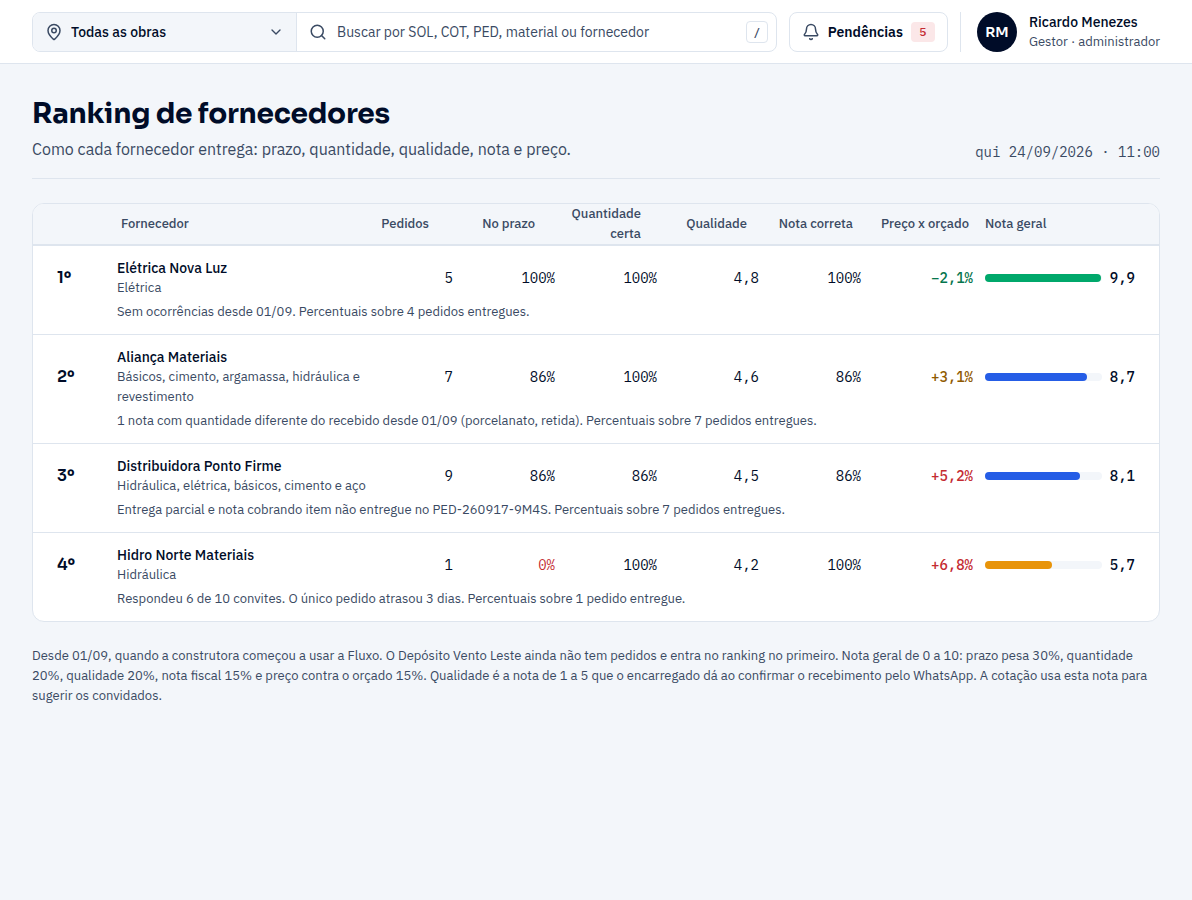Click note about porcelanato quantity difference
The width and height of the screenshot is (1192, 900).
[x=467, y=420]
